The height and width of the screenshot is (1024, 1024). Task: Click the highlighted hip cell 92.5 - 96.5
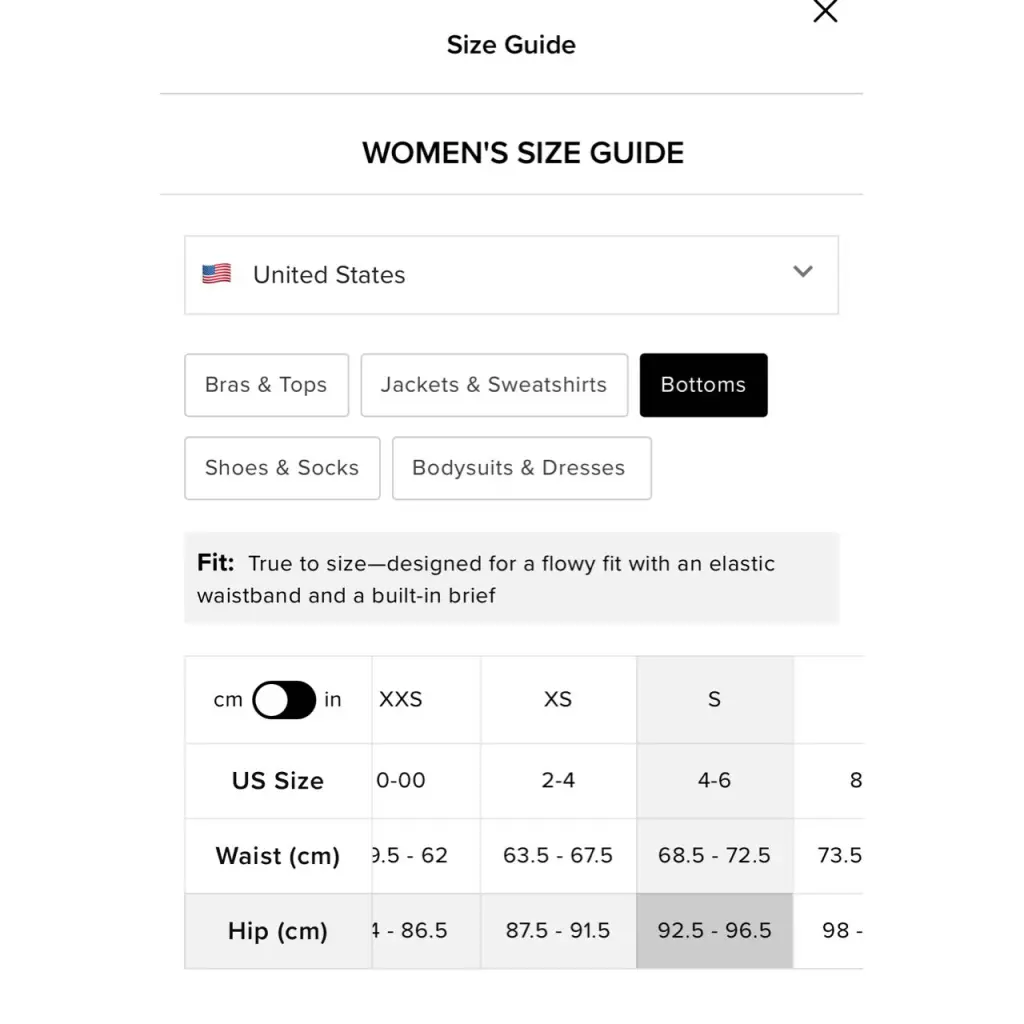coord(715,931)
